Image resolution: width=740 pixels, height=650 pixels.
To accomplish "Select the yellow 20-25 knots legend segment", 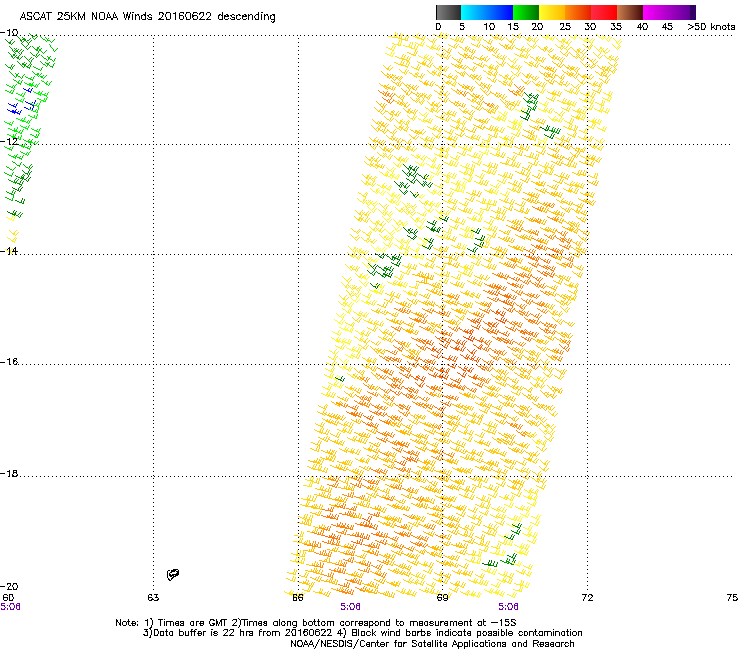I will pyautogui.click(x=552, y=12).
